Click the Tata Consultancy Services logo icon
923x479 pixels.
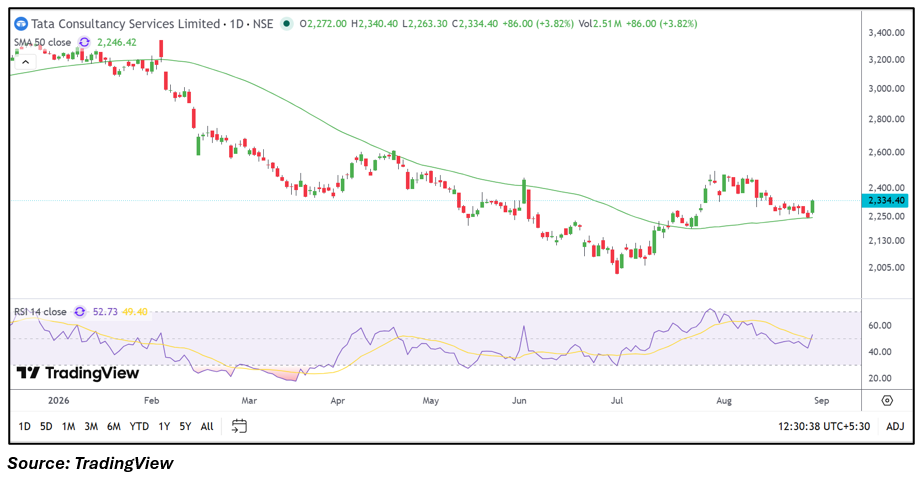coord(21,24)
